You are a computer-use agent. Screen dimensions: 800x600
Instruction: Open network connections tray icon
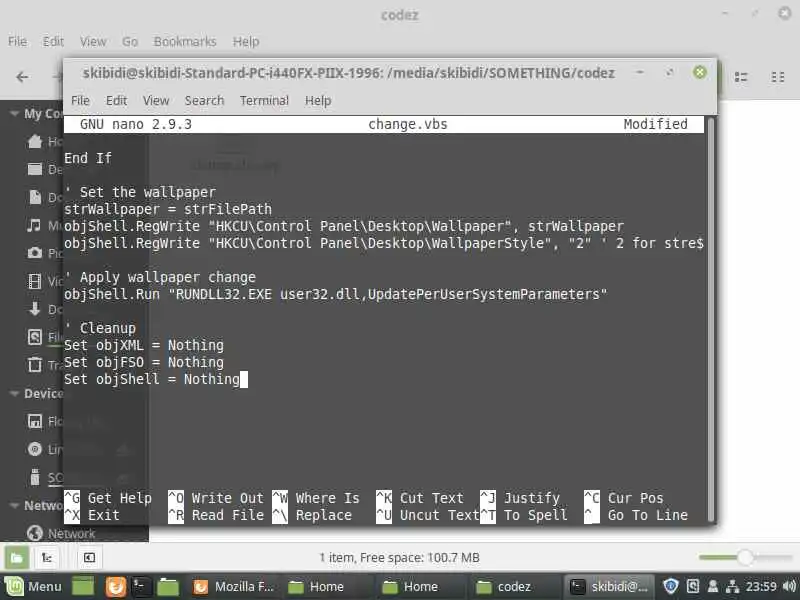tap(733, 587)
